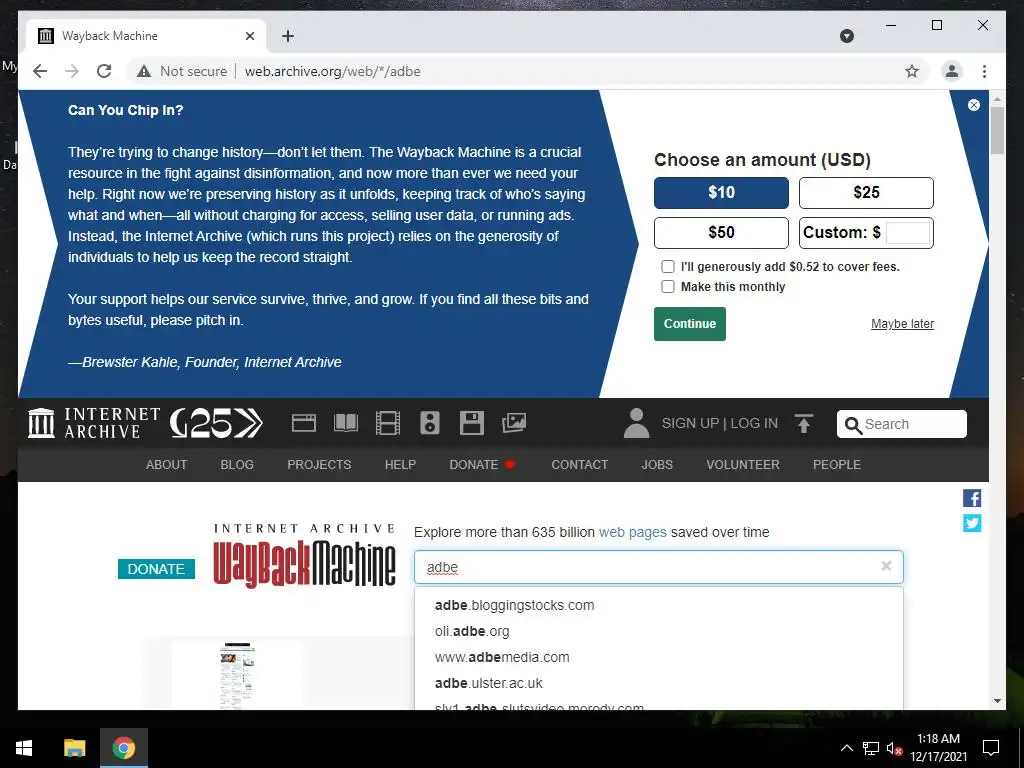Open a new browser tab
Screen dimensions: 1024x768
(287, 36)
